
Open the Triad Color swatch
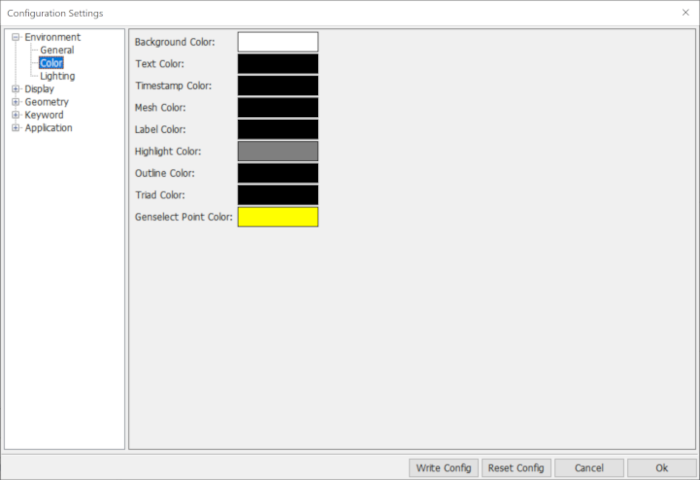pyautogui.click(x=278, y=195)
